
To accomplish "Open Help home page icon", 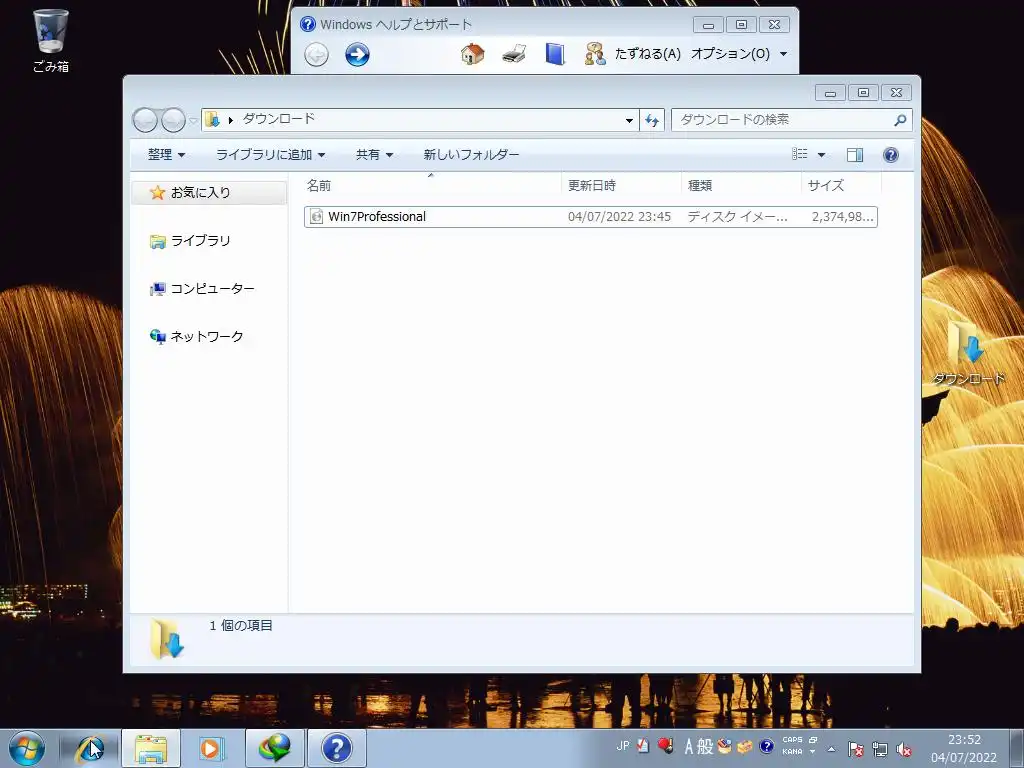I will point(472,54).
